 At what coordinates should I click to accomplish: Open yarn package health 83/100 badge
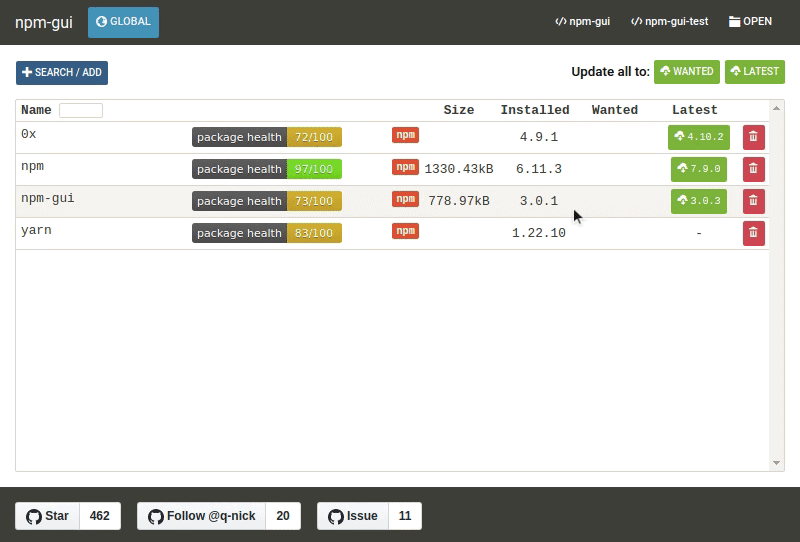tap(267, 233)
